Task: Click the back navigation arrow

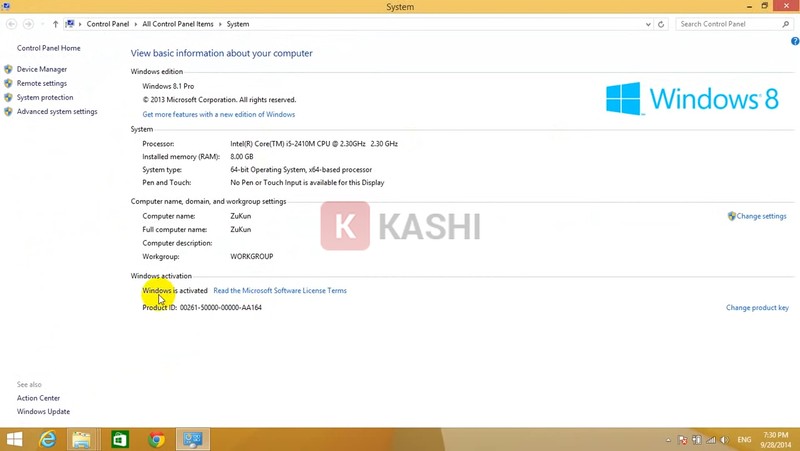Action: click(x=10, y=24)
